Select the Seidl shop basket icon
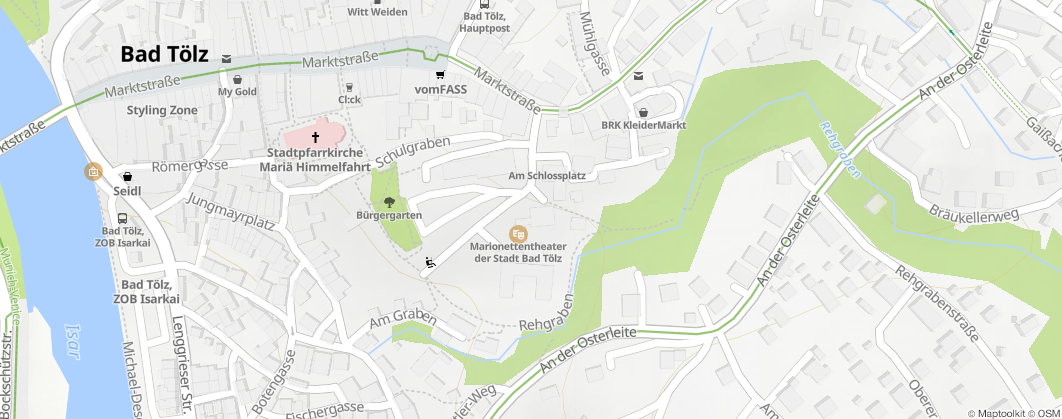Image resolution: width=1062 pixels, height=419 pixels. pos(127,177)
